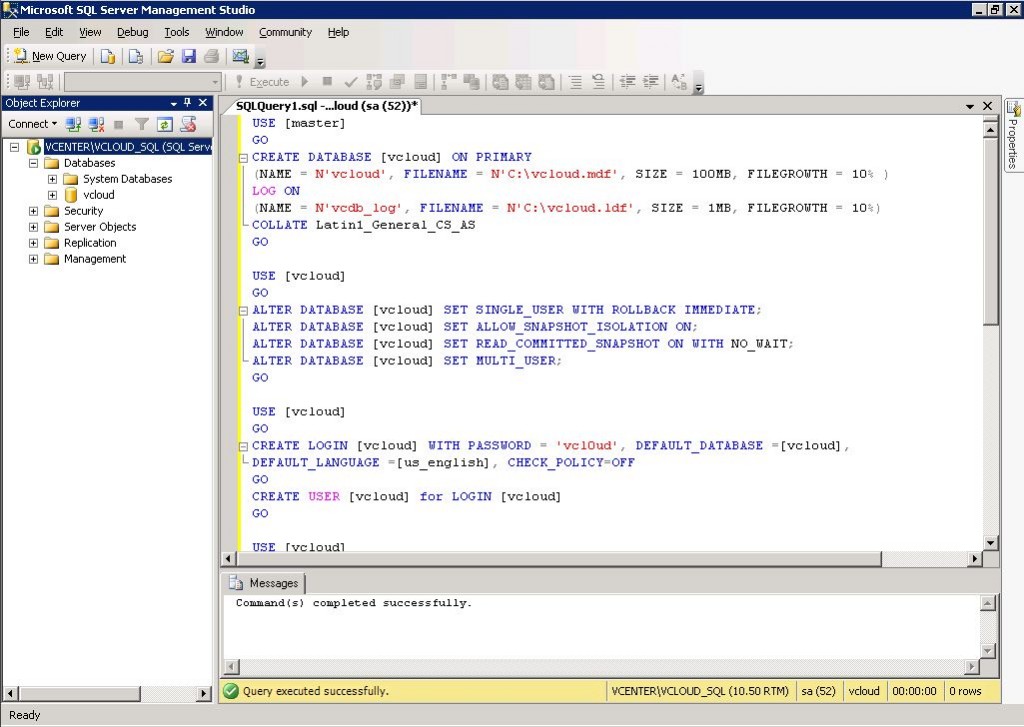Open a new Database Engine Query
1024x727 pixels.
coord(108,57)
